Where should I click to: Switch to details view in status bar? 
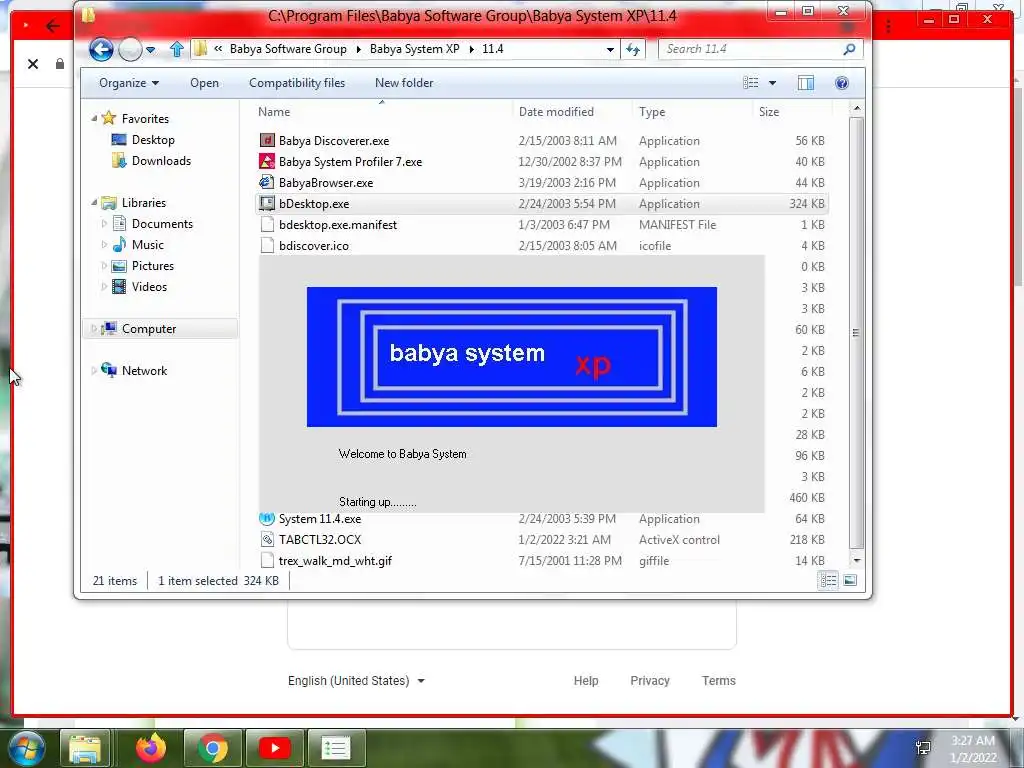[828, 580]
